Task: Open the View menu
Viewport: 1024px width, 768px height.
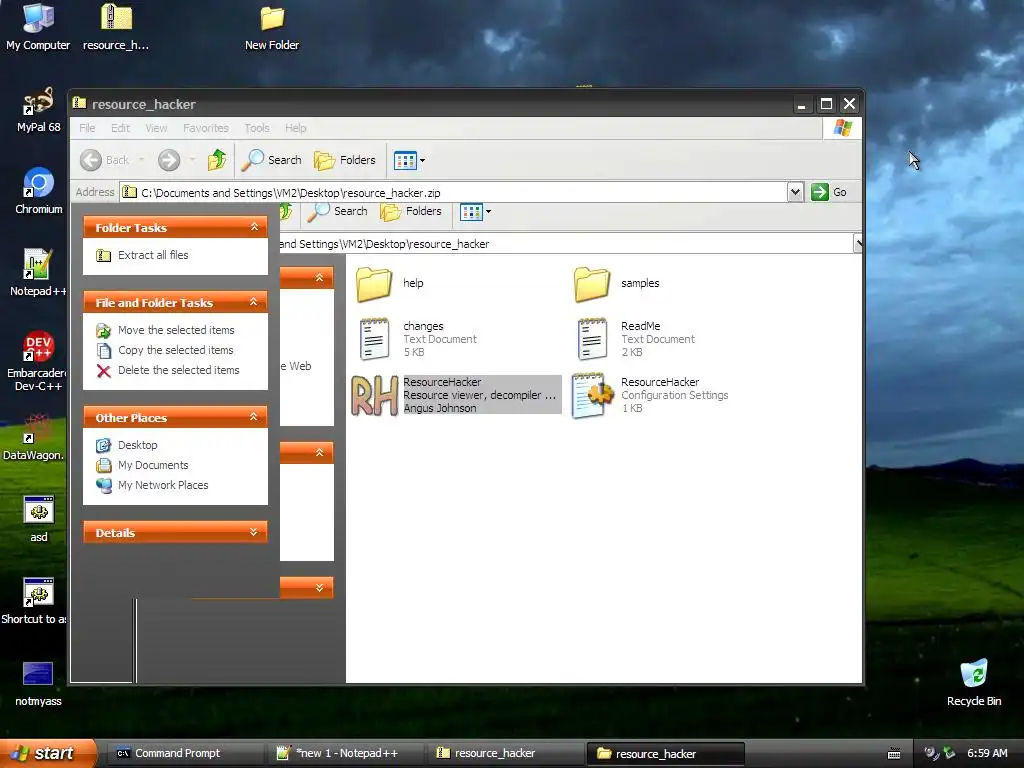Action: coord(156,128)
